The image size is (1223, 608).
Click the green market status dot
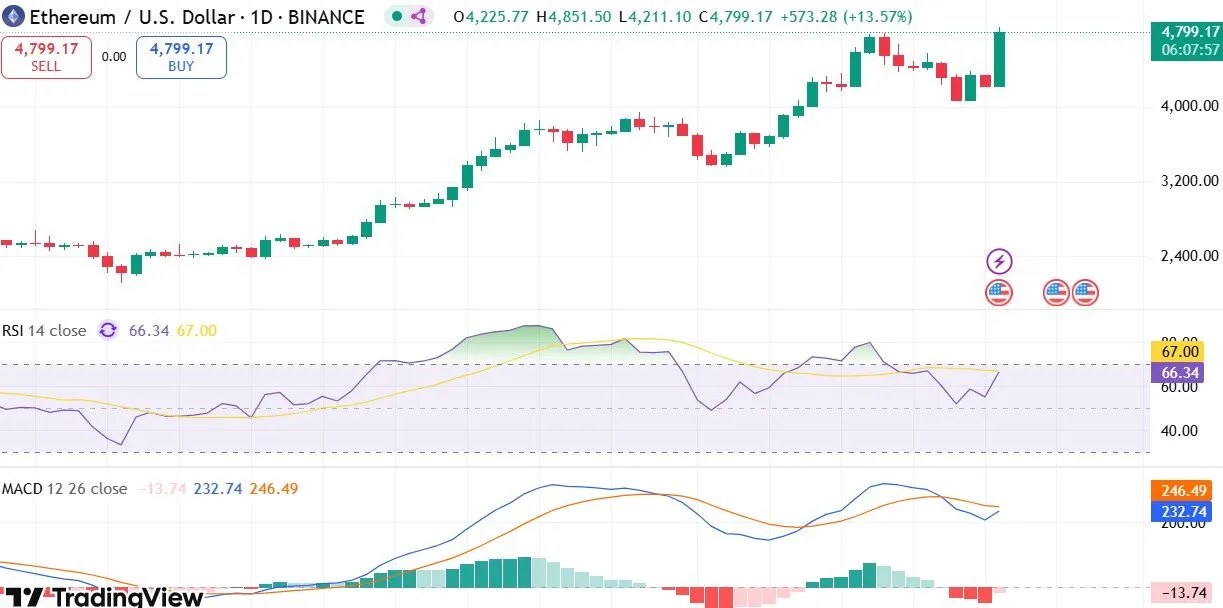pos(396,16)
